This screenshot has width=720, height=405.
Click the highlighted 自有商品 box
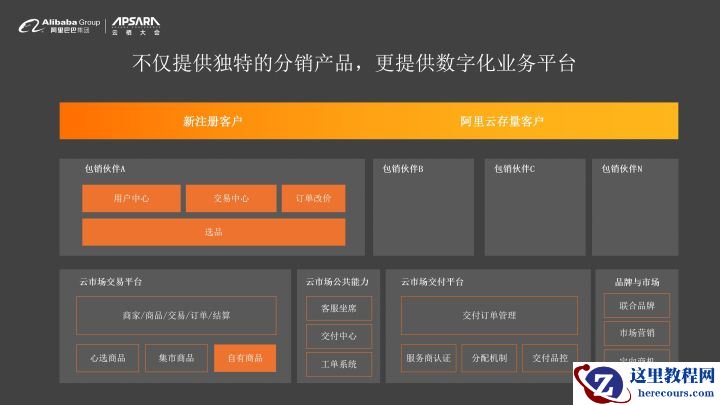tap(245, 358)
